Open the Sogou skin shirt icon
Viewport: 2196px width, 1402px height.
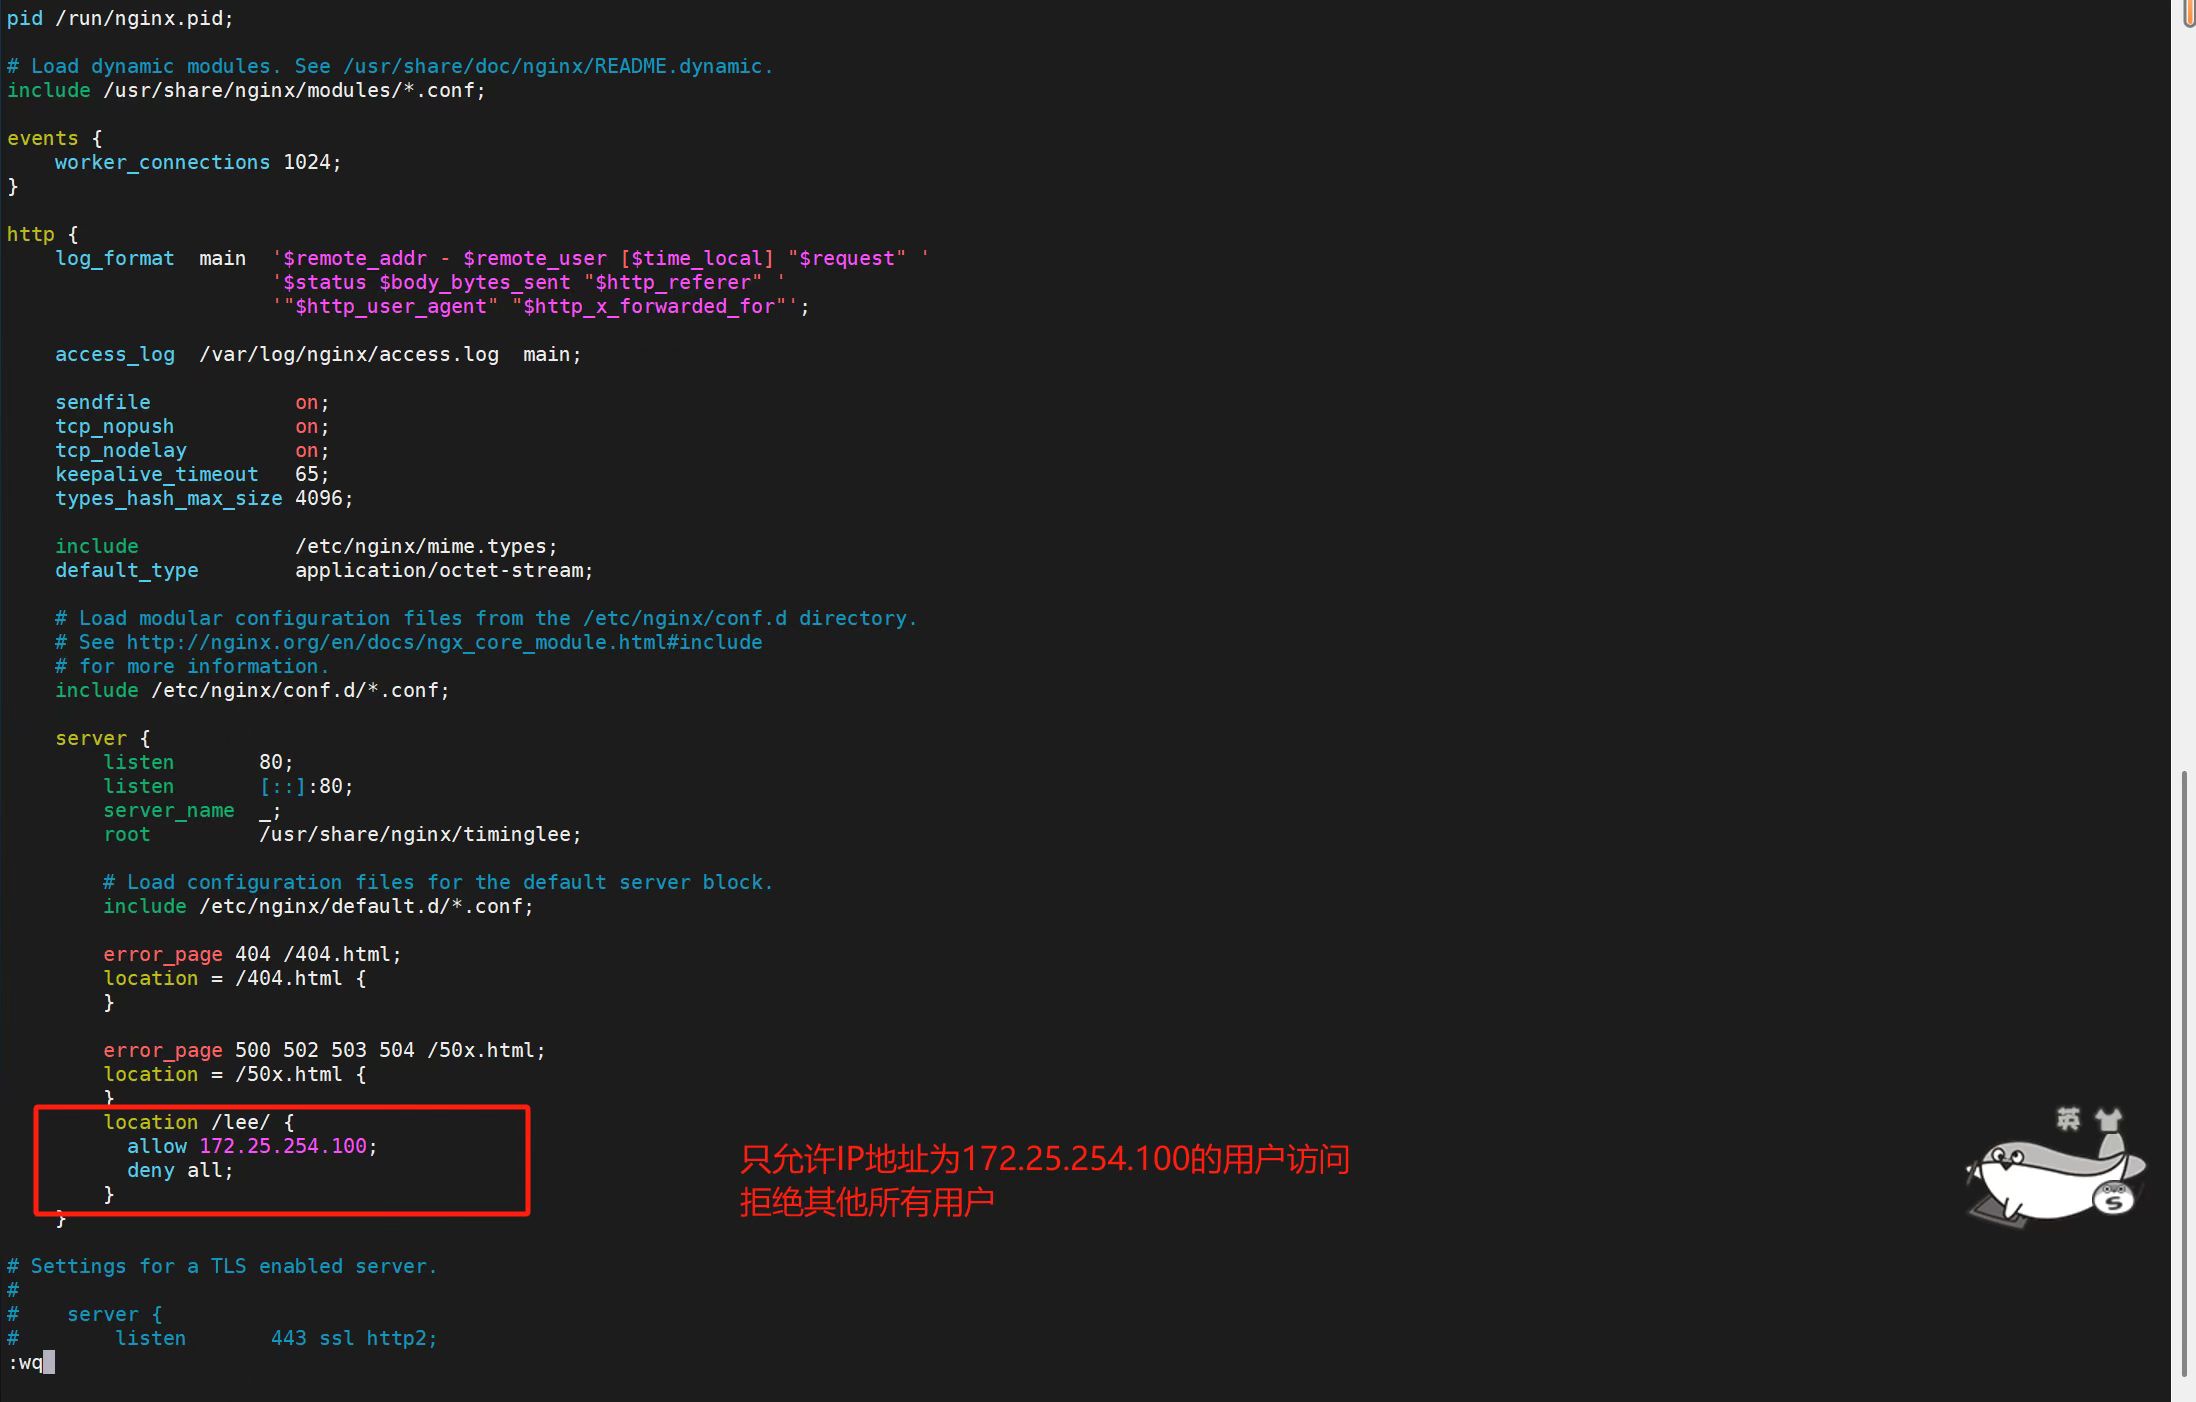pyautogui.click(x=2108, y=1119)
